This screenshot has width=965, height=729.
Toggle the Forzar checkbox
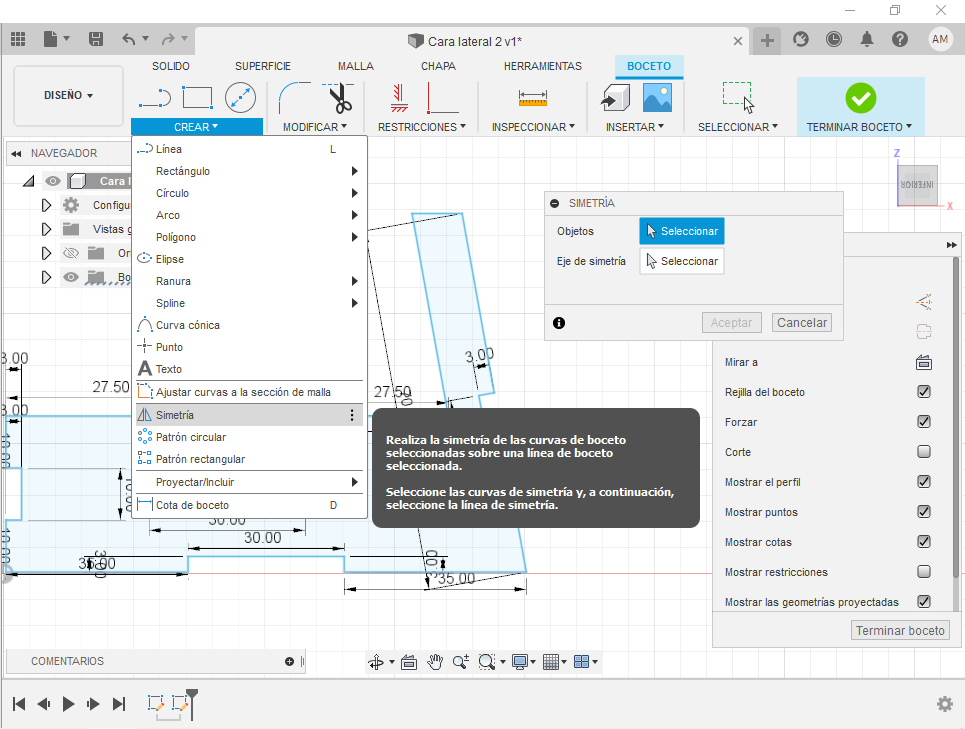point(924,422)
